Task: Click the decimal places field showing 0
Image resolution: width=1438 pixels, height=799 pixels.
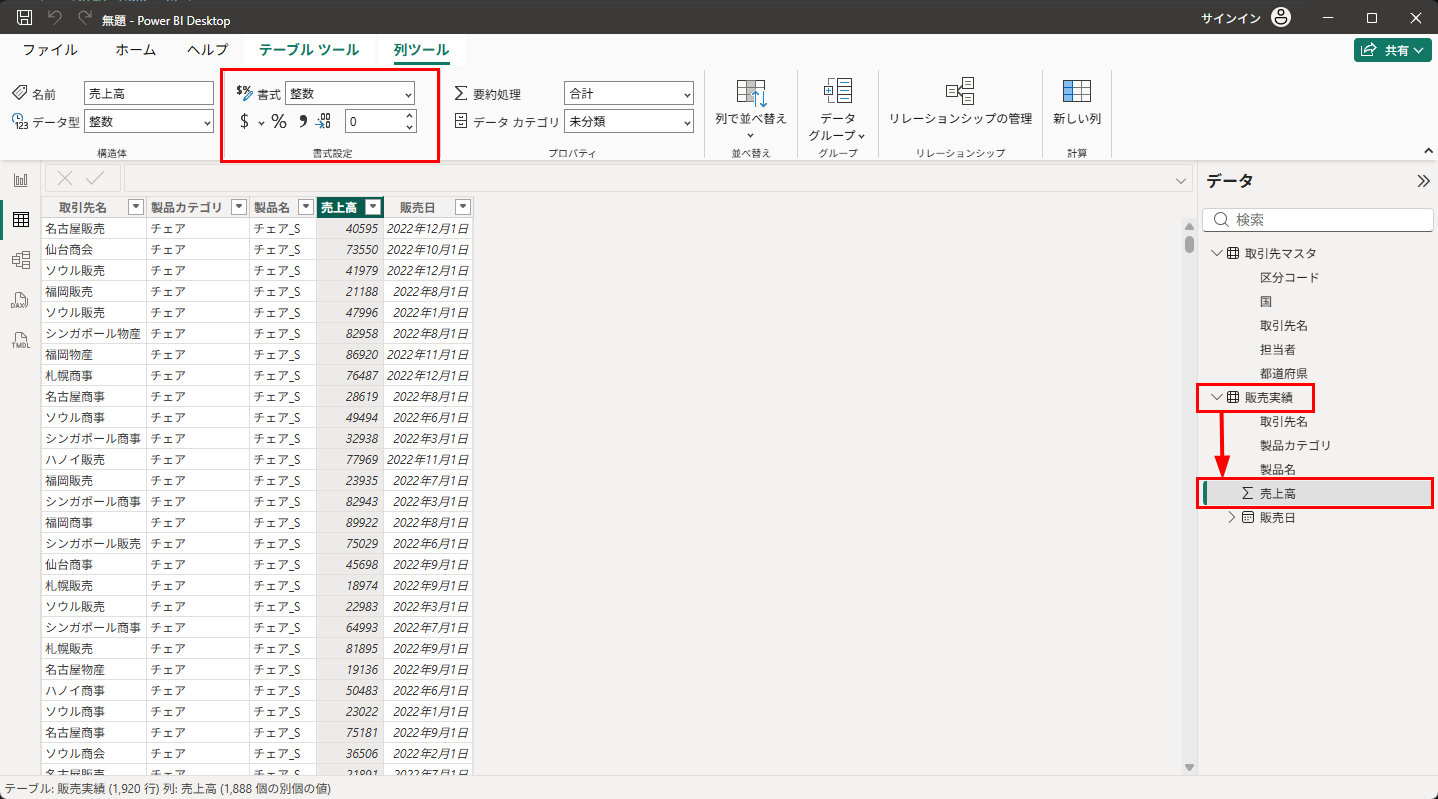Action: [x=374, y=121]
